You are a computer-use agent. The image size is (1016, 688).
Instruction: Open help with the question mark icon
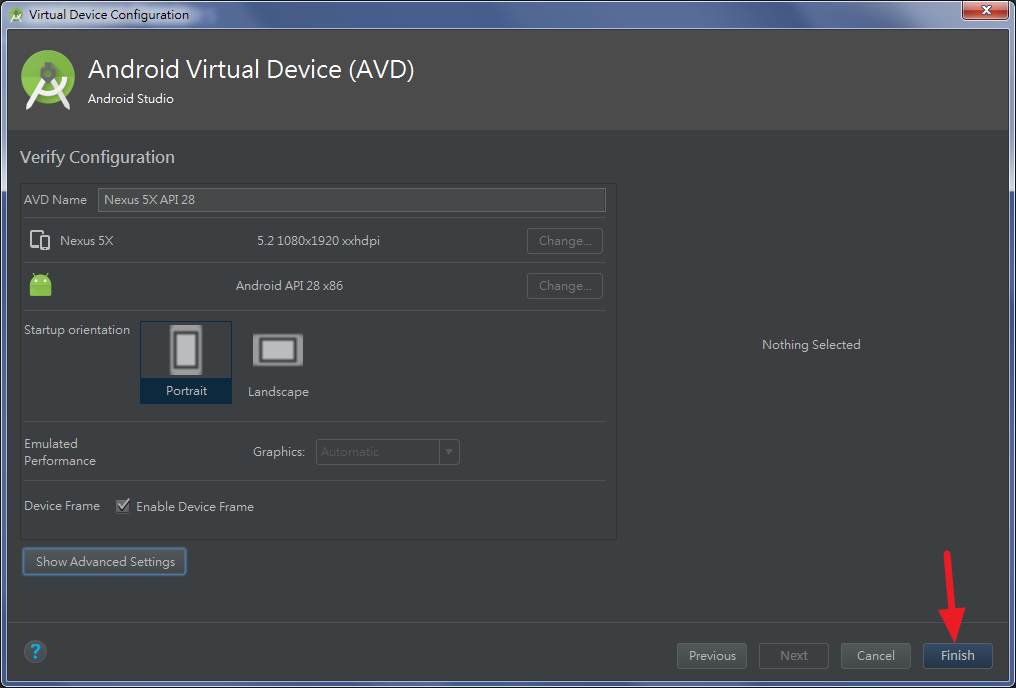pyautogui.click(x=36, y=651)
